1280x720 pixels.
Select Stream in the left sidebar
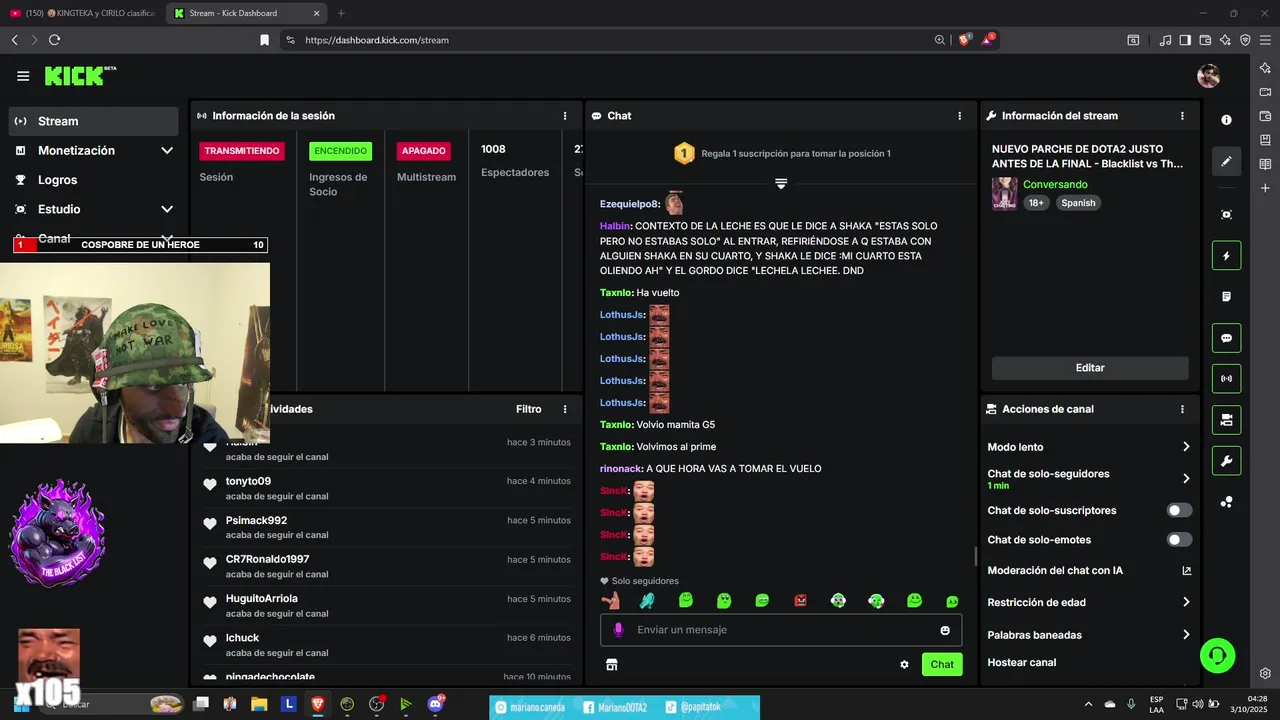click(x=94, y=121)
